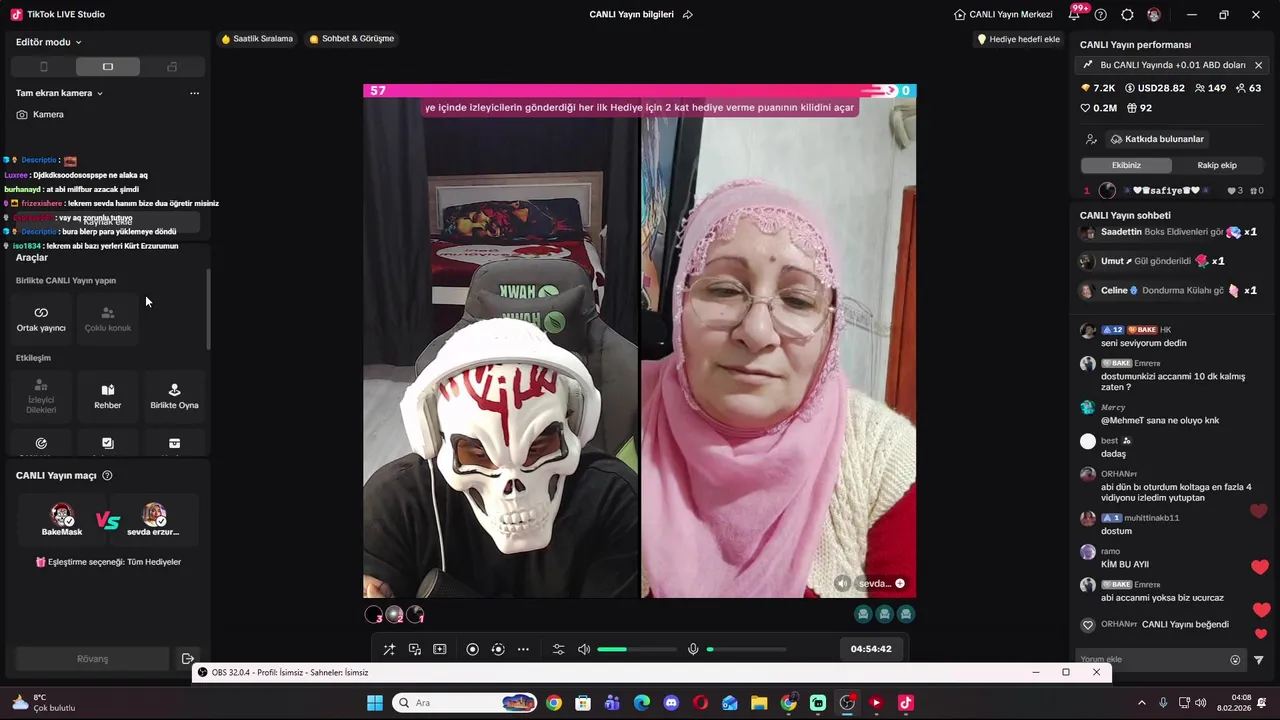Open Editör modu dropdown
The width and height of the screenshot is (1280, 720).
49,42
